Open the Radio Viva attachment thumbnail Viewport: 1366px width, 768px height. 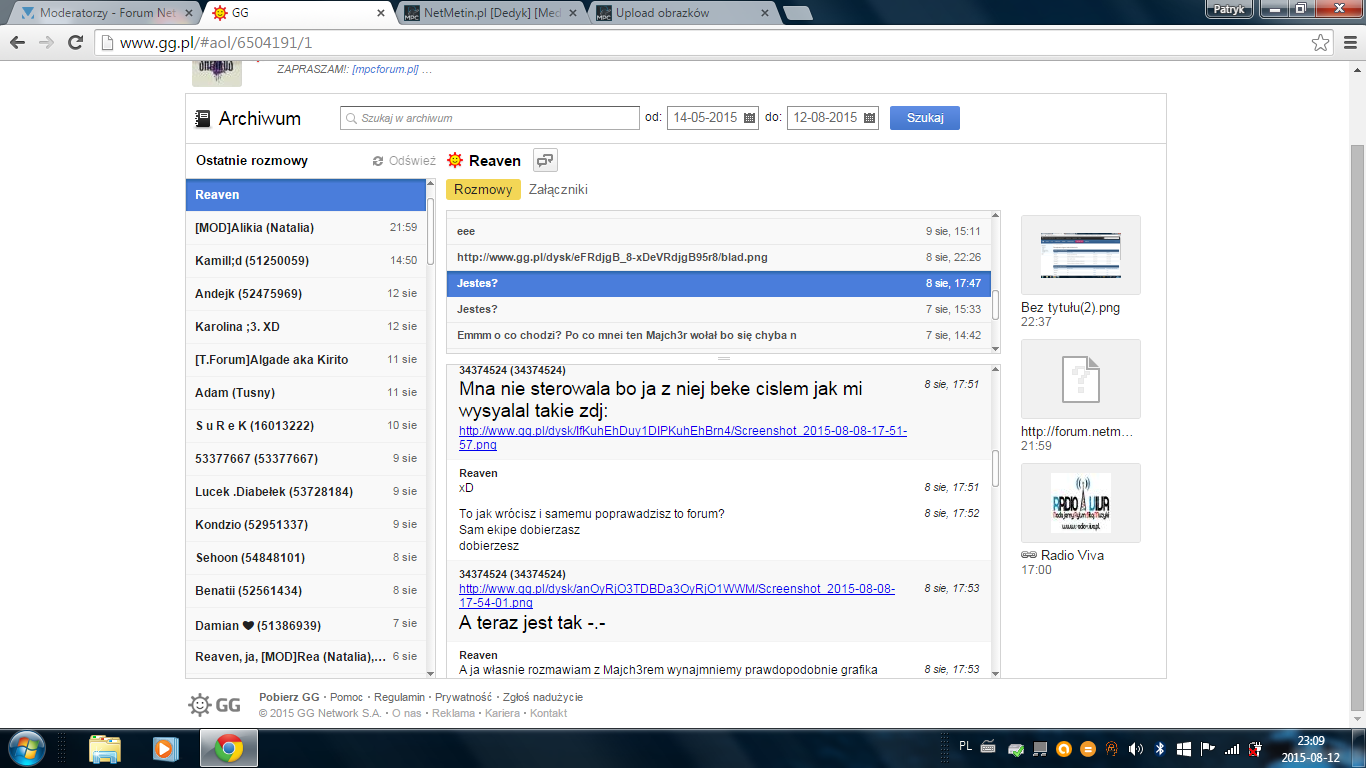coord(1081,503)
